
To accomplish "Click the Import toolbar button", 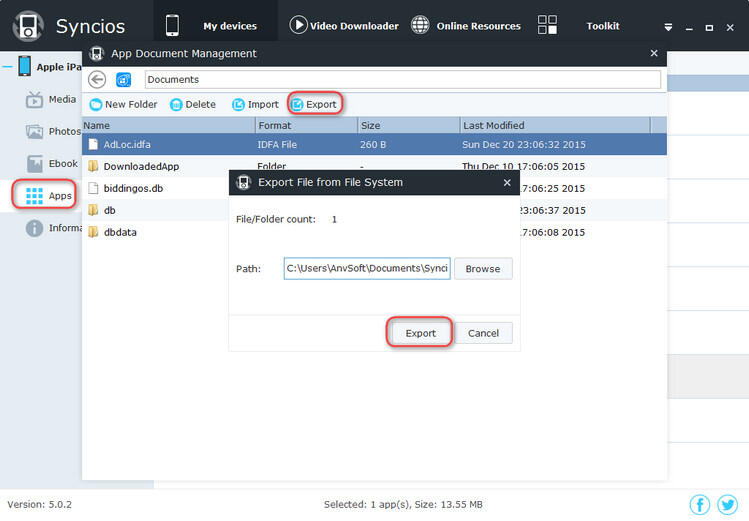I will coord(255,104).
